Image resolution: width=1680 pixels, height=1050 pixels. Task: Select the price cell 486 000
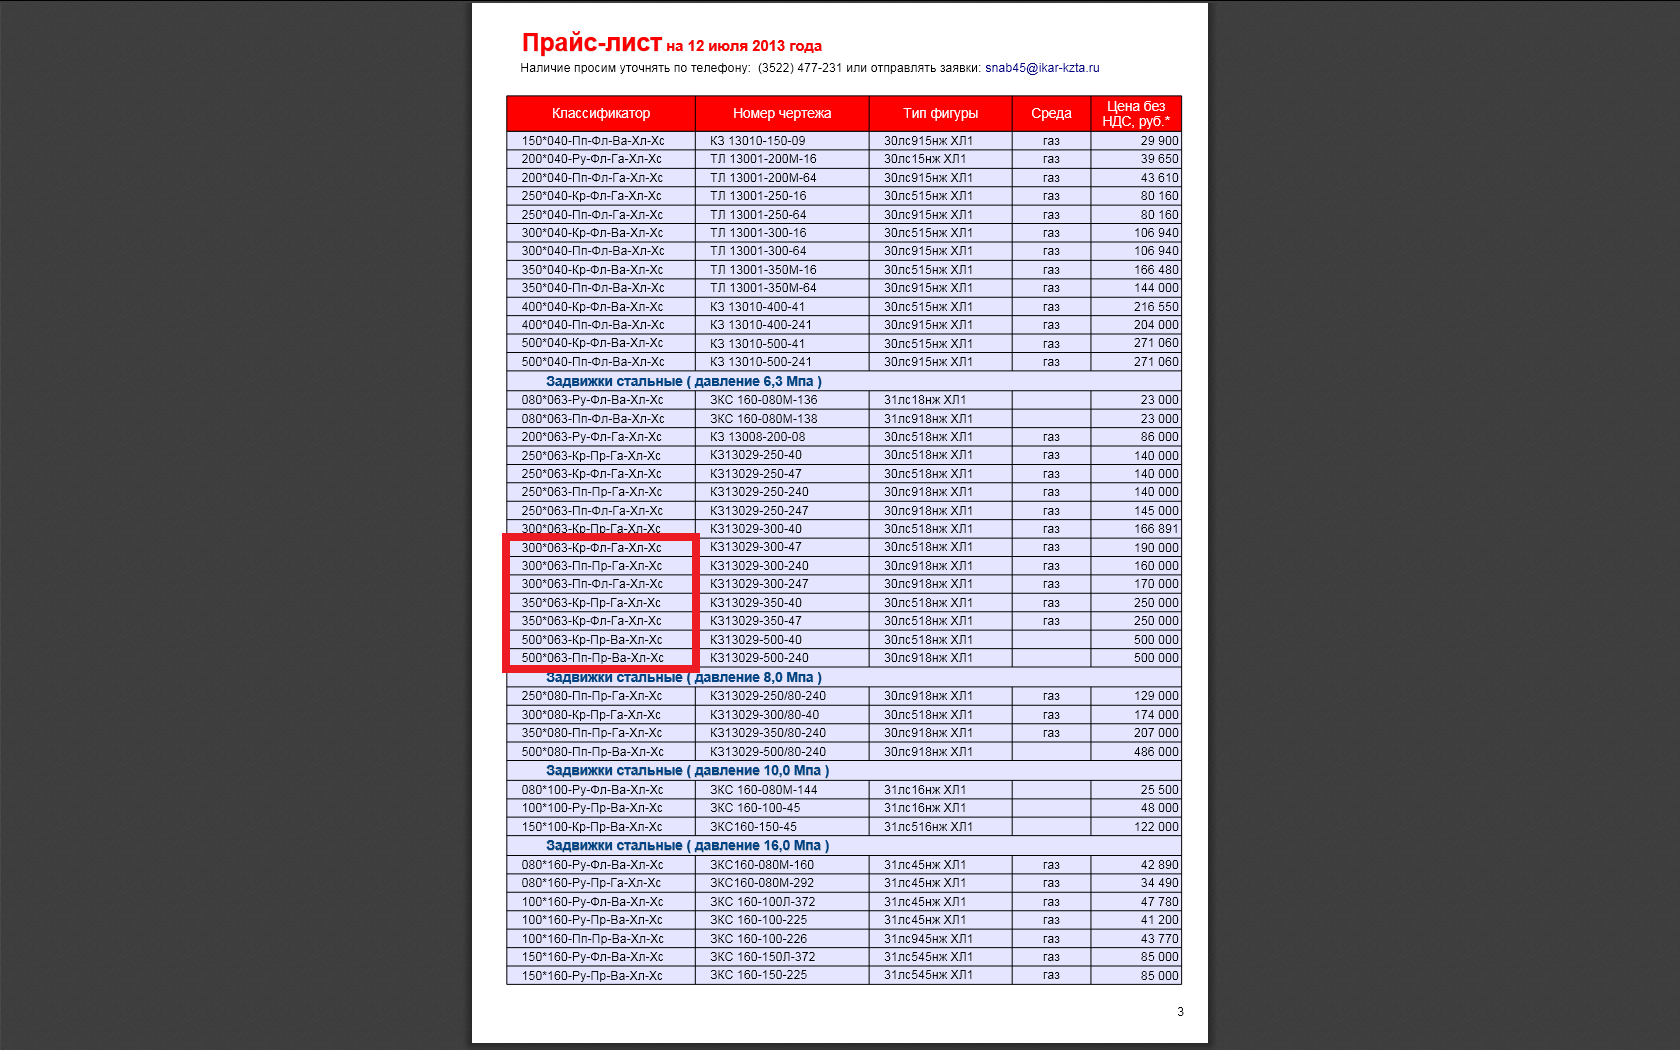(x=1156, y=752)
